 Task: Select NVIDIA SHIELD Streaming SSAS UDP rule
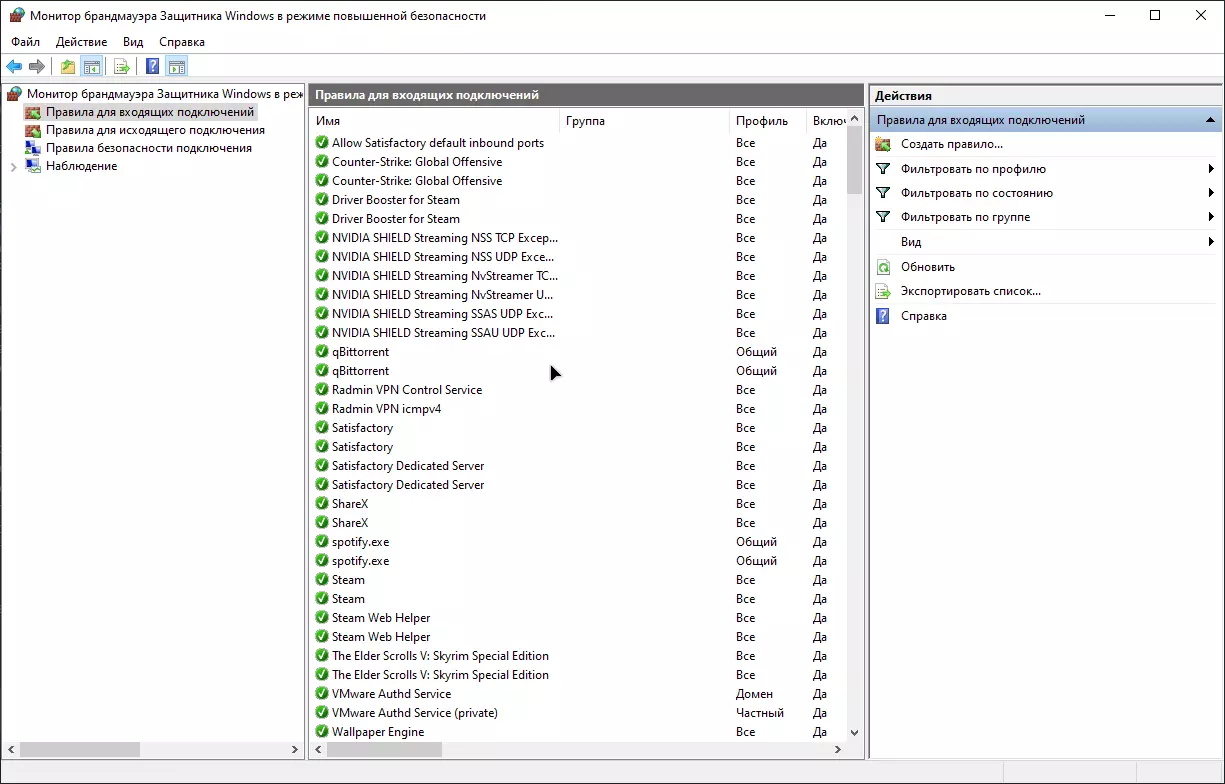pyautogui.click(x=443, y=314)
